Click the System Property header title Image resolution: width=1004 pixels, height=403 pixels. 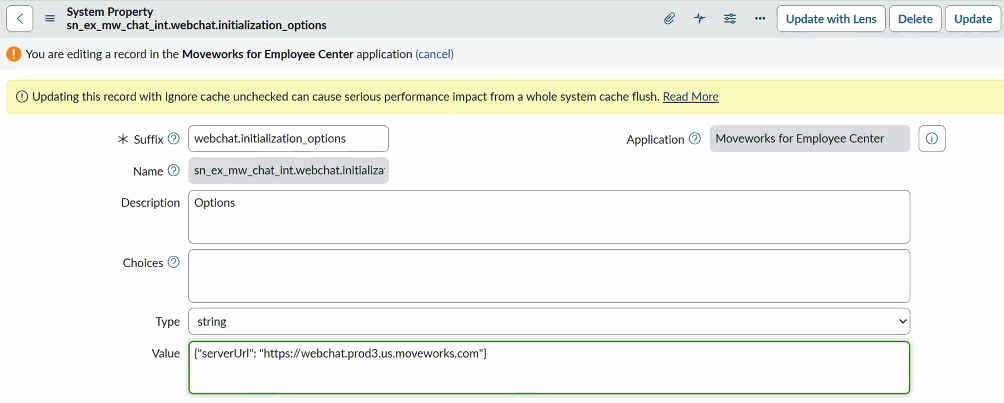click(x=109, y=12)
